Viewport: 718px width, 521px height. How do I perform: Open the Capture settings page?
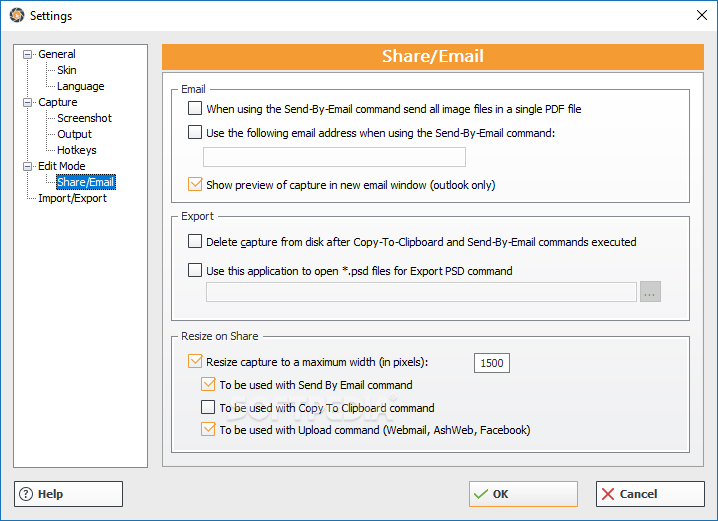[x=58, y=102]
